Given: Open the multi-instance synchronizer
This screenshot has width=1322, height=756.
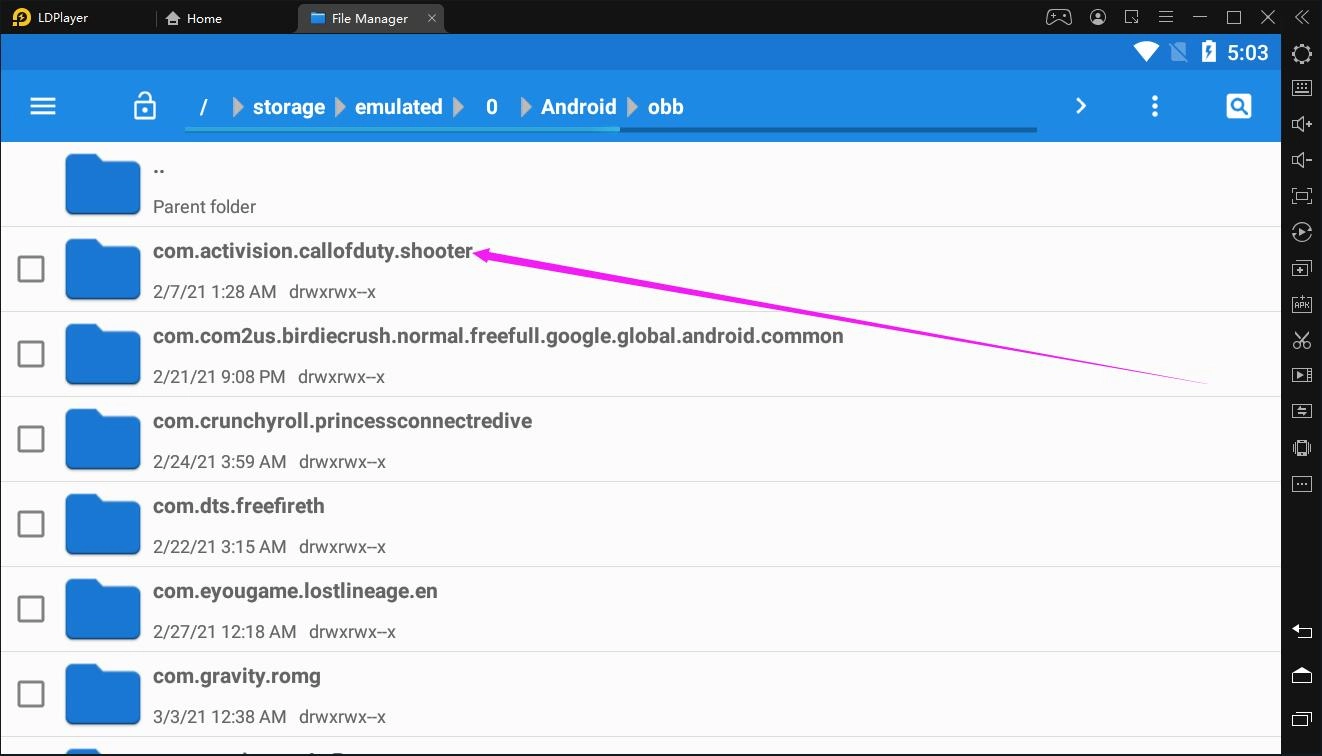Looking at the screenshot, I should click(1301, 410).
